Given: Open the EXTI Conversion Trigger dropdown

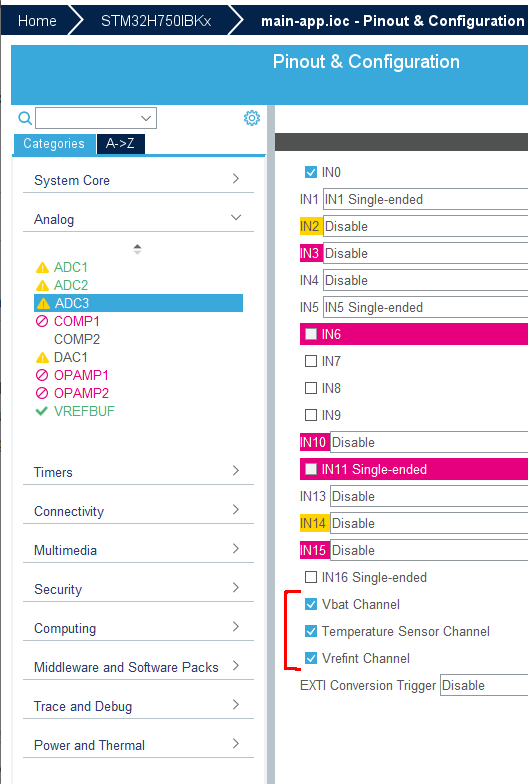Looking at the screenshot, I should pyautogui.click(x=484, y=686).
